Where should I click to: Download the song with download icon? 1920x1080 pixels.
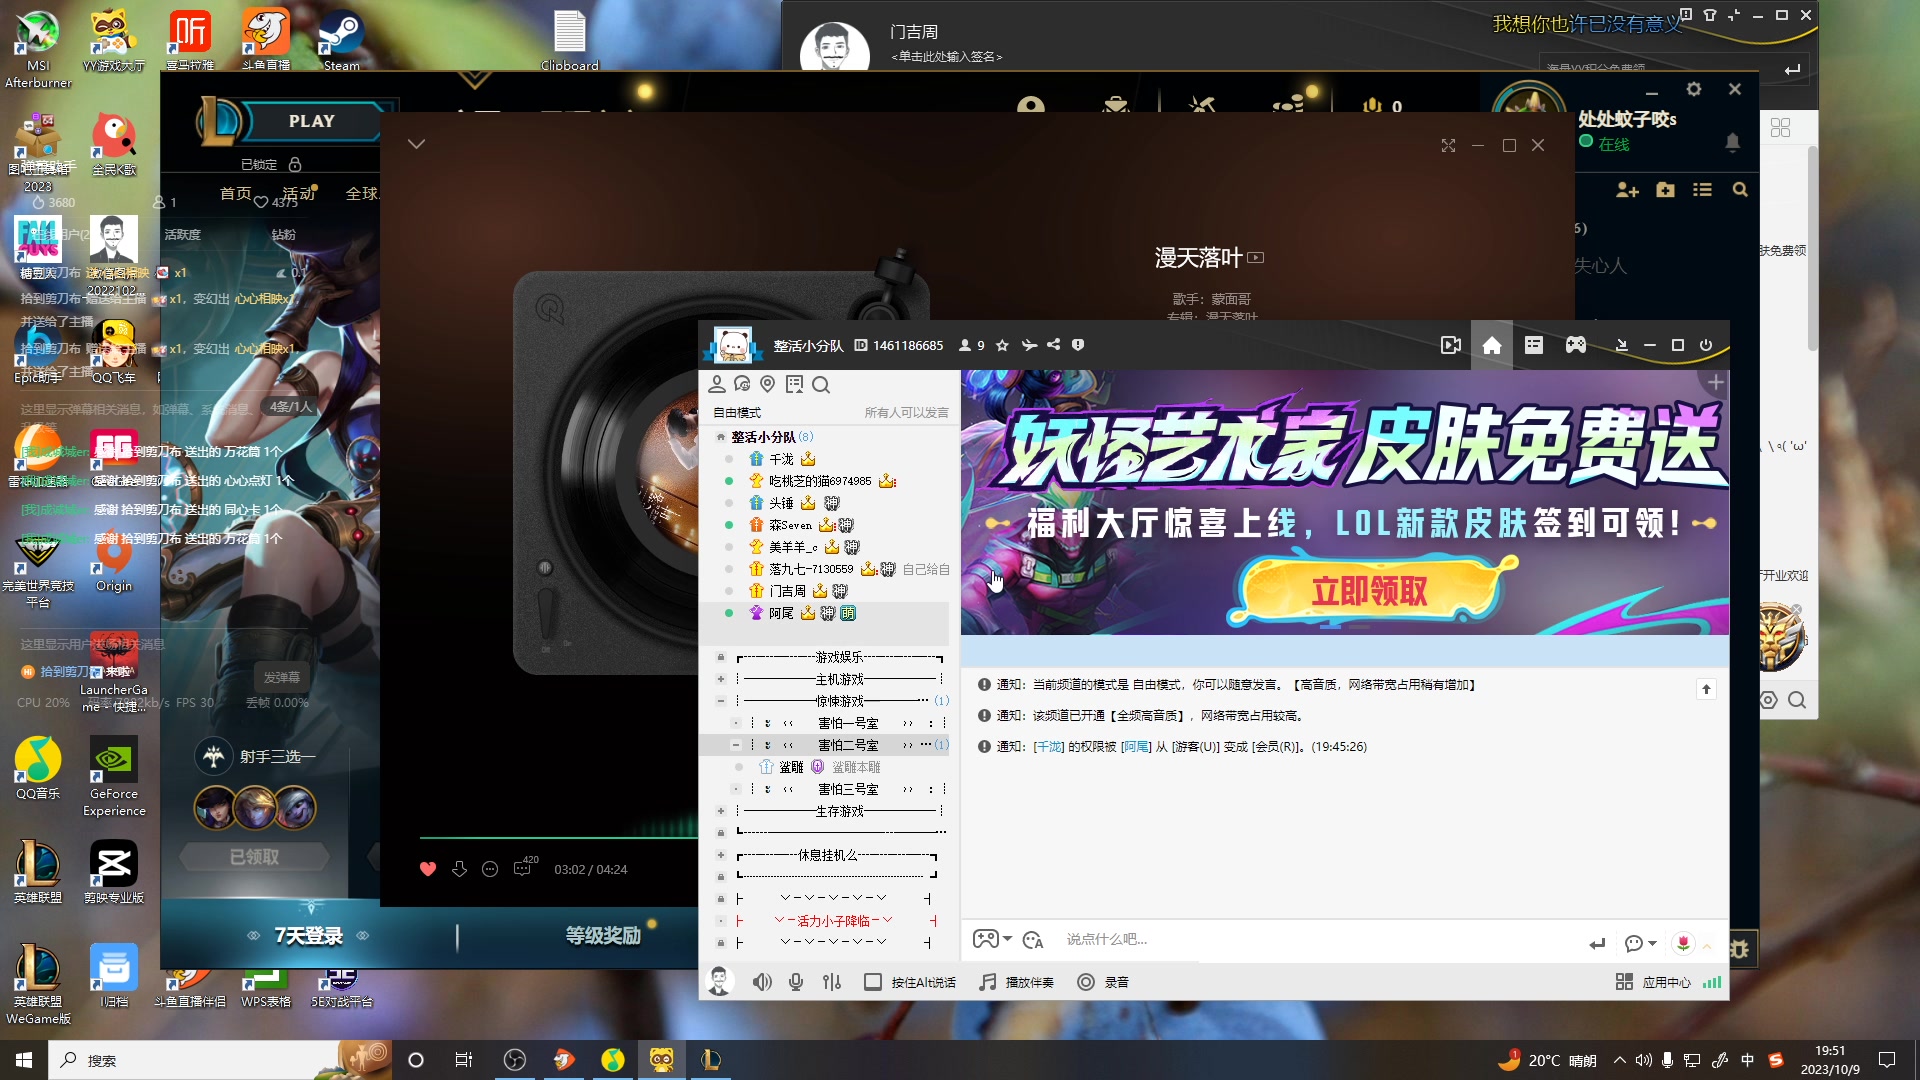459,869
